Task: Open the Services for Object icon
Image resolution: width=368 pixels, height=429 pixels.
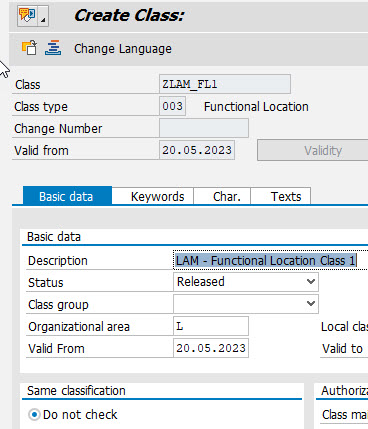Action: pos(27,15)
